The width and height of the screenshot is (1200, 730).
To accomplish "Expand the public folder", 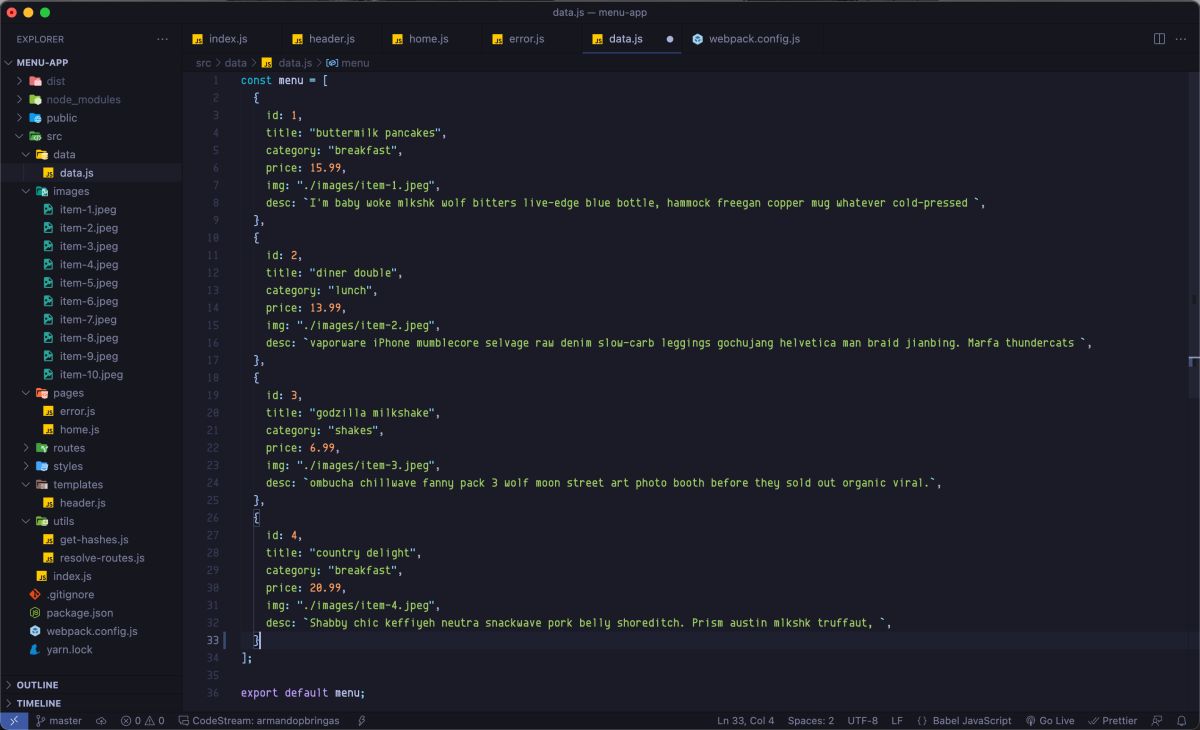I will point(91,118).
